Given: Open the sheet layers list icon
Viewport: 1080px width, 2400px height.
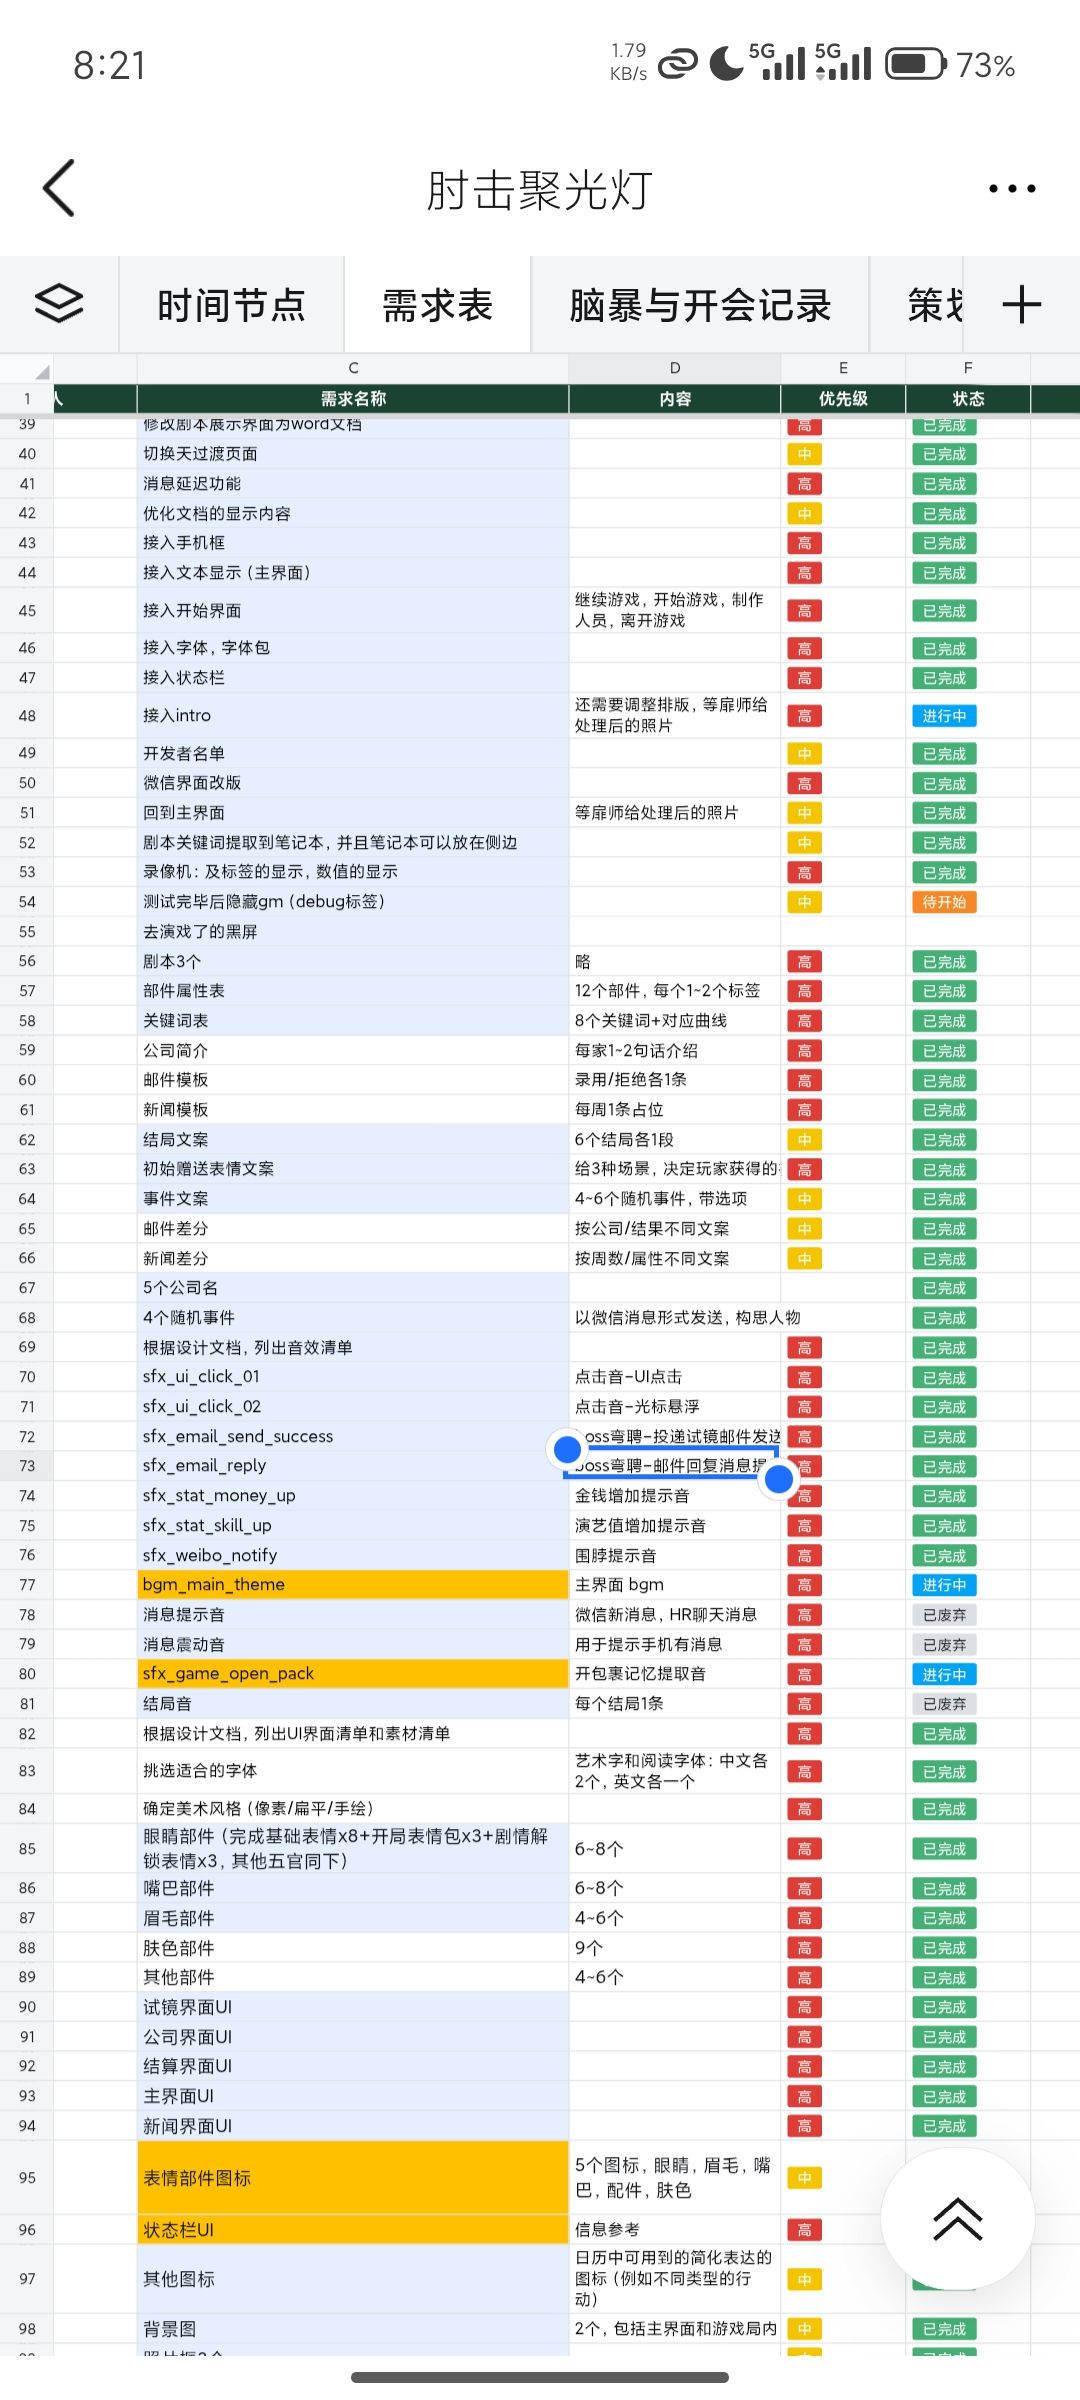Looking at the screenshot, I should click(59, 304).
